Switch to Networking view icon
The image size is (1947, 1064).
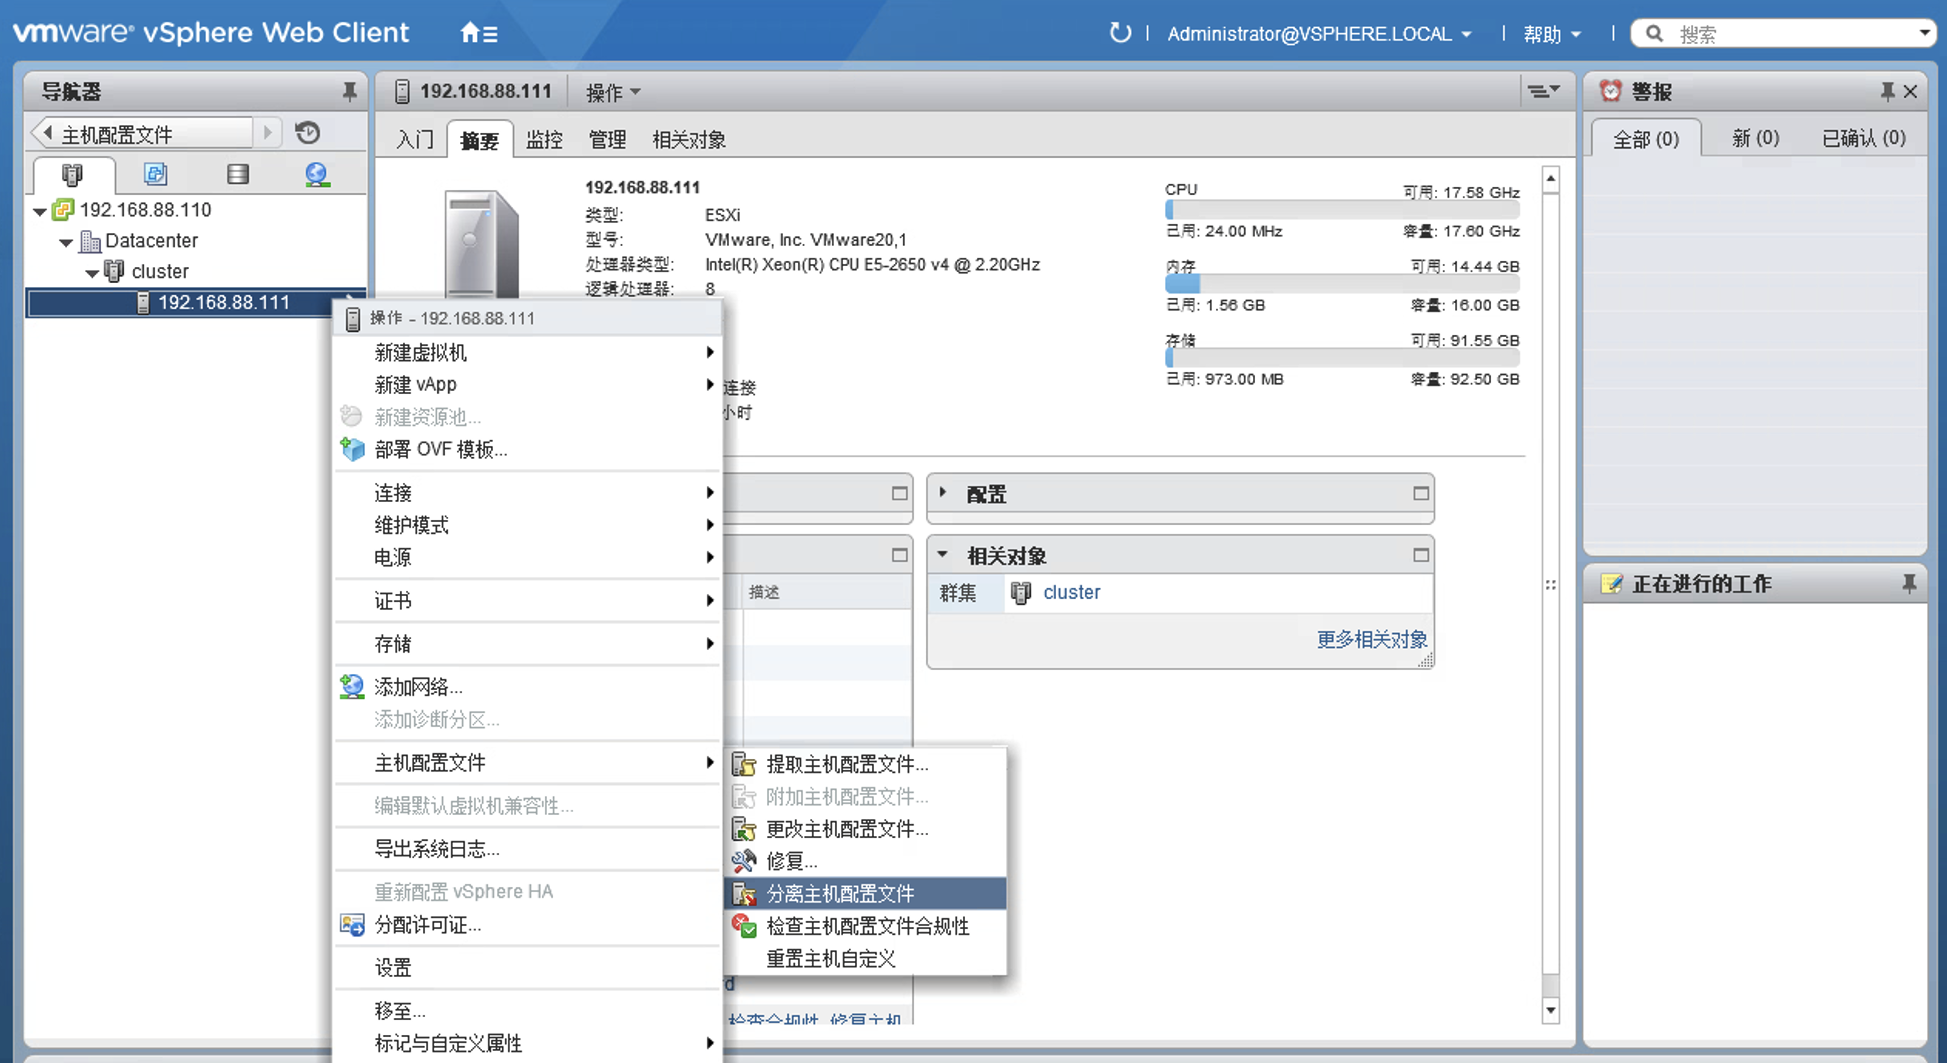pyautogui.click(x=317, y=174)
